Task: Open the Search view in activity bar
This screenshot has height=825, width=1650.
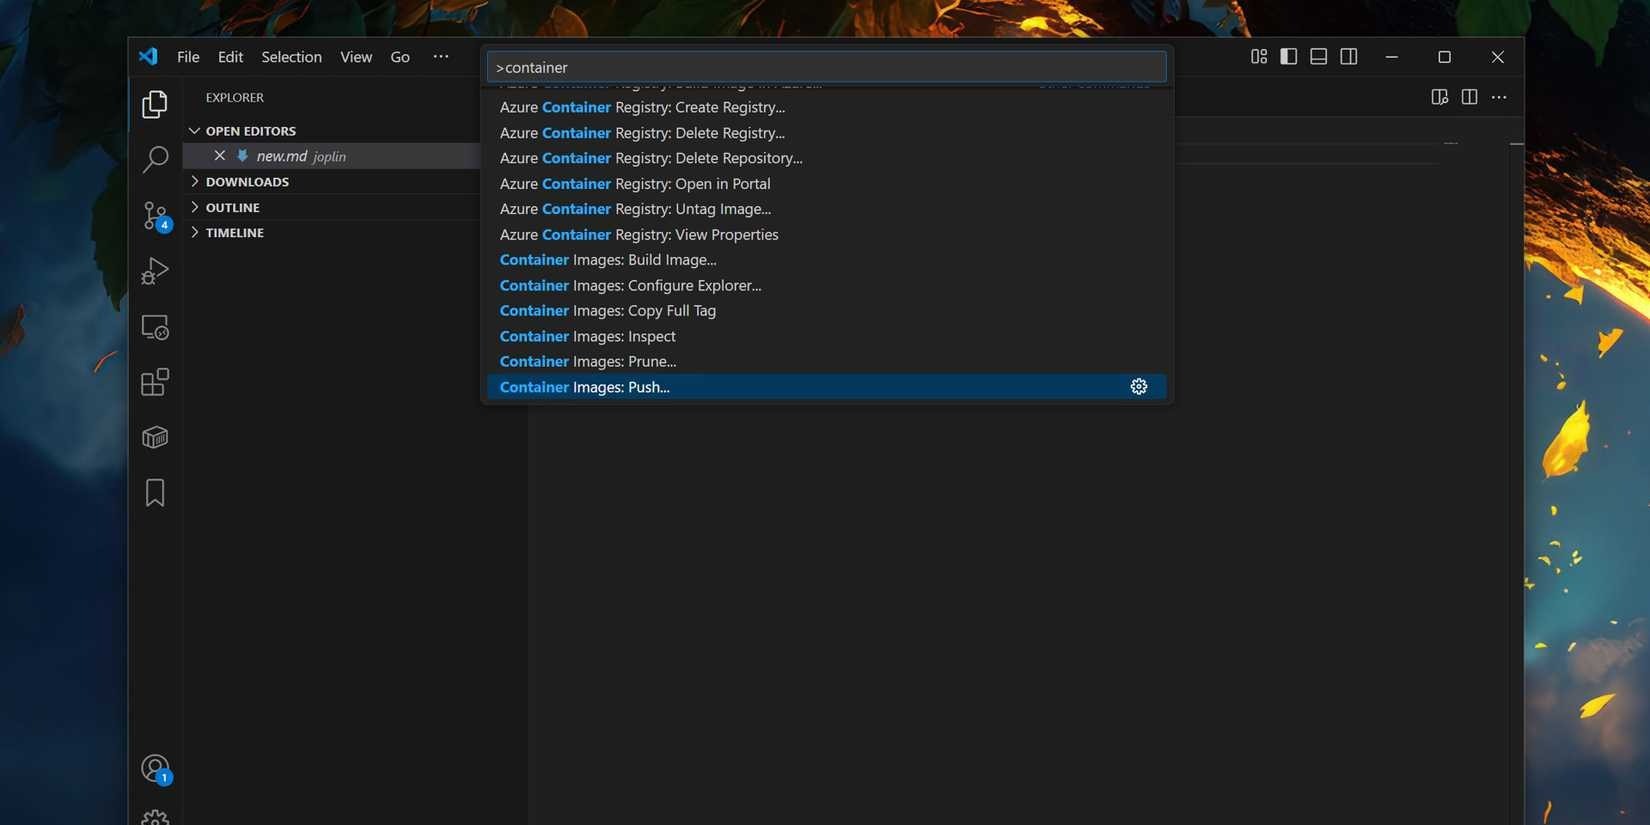Action: 155,159
